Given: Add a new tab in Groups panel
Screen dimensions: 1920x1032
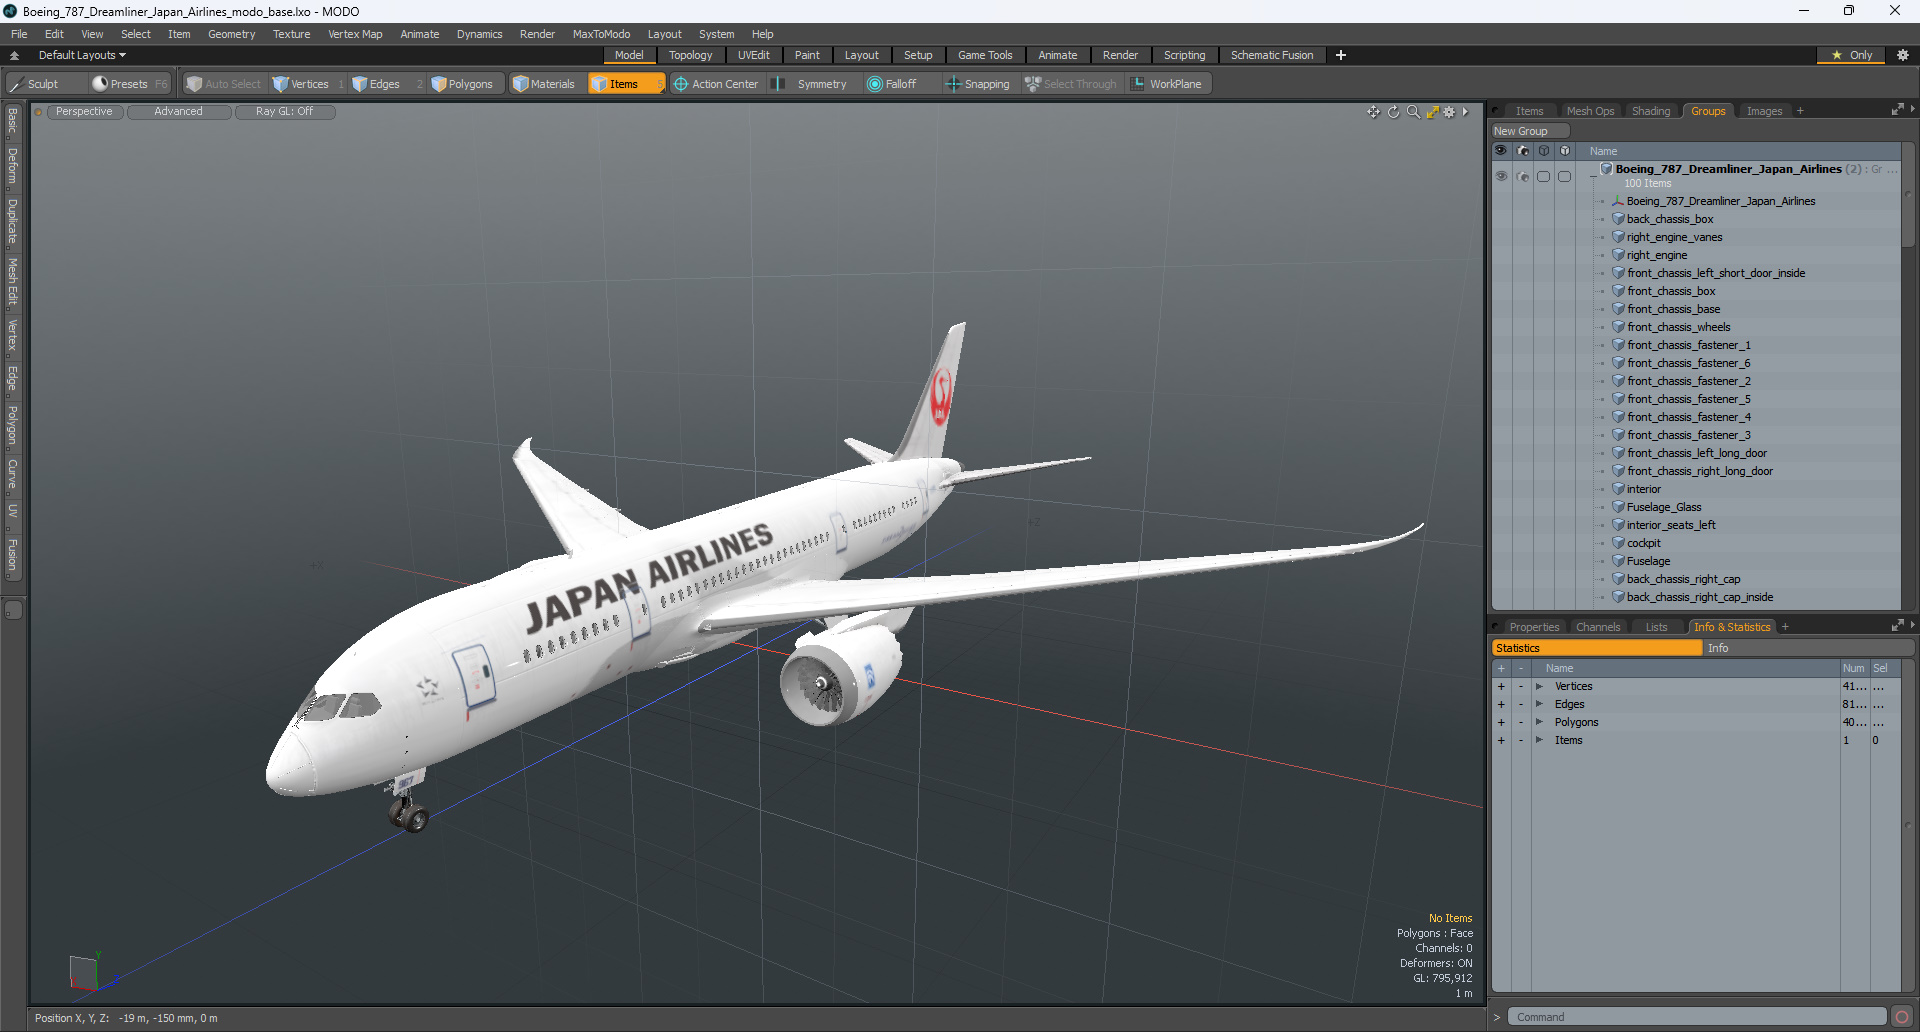Looking at the screenshot, I should [x=1800, y=111].
